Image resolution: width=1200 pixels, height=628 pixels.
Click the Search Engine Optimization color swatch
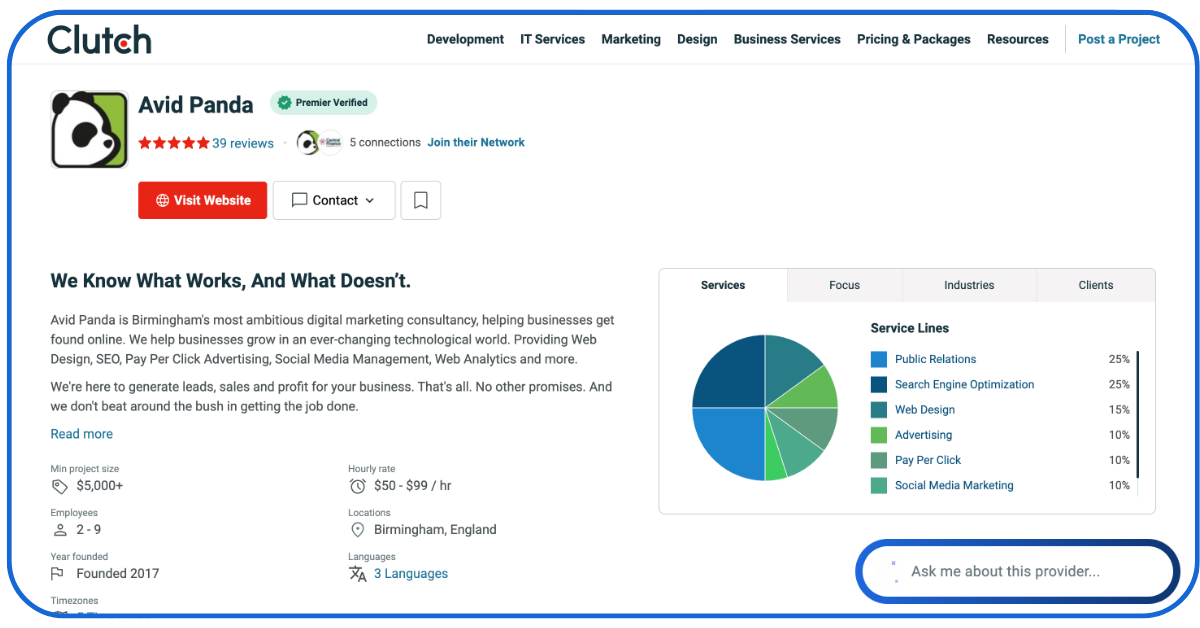[x=879, y=384]
